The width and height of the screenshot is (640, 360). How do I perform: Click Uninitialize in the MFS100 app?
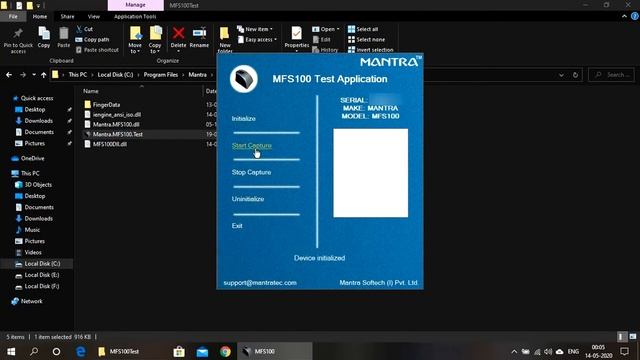point(248,199)
